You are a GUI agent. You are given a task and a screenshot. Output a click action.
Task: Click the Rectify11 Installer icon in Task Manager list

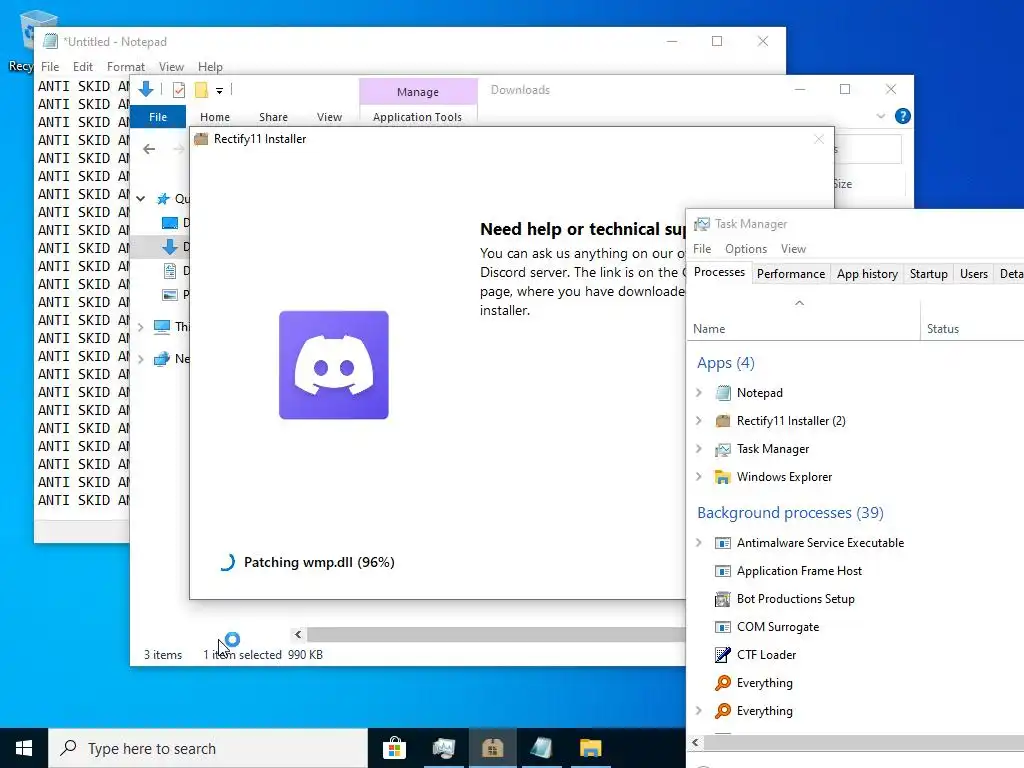pyautogui.click(x=723, y=421)
